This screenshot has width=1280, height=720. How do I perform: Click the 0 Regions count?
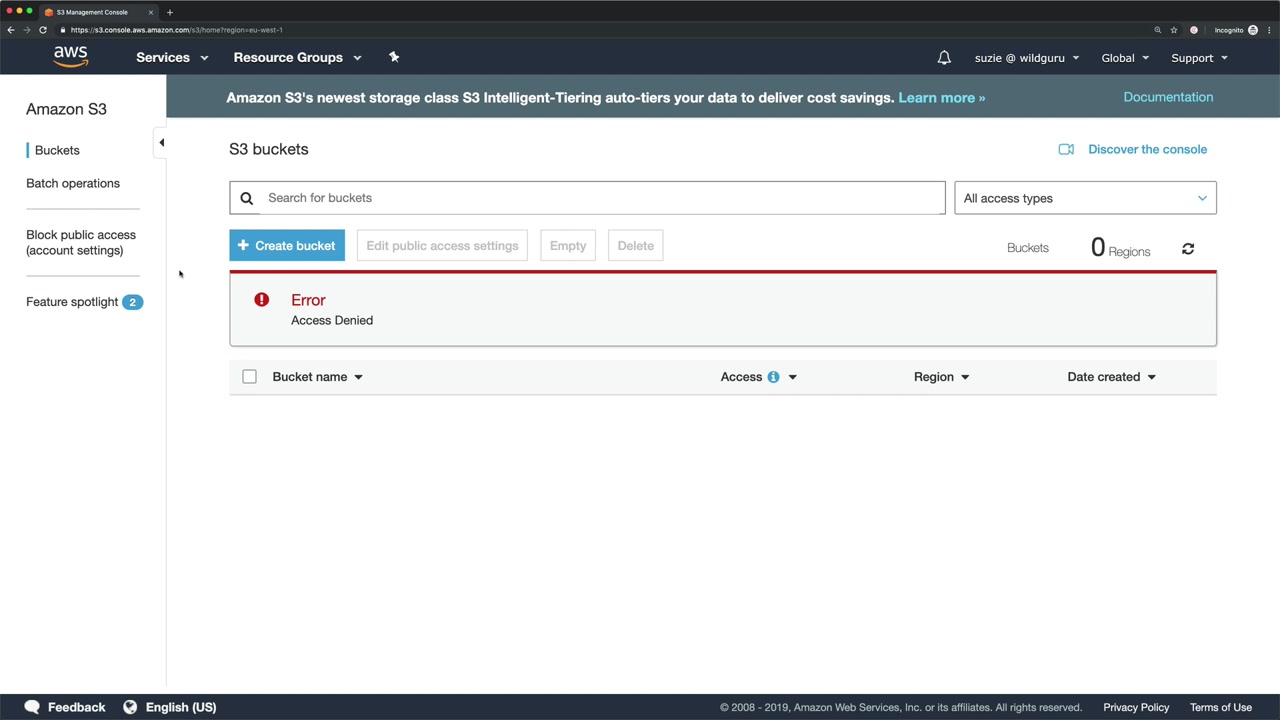(1120, 248)
